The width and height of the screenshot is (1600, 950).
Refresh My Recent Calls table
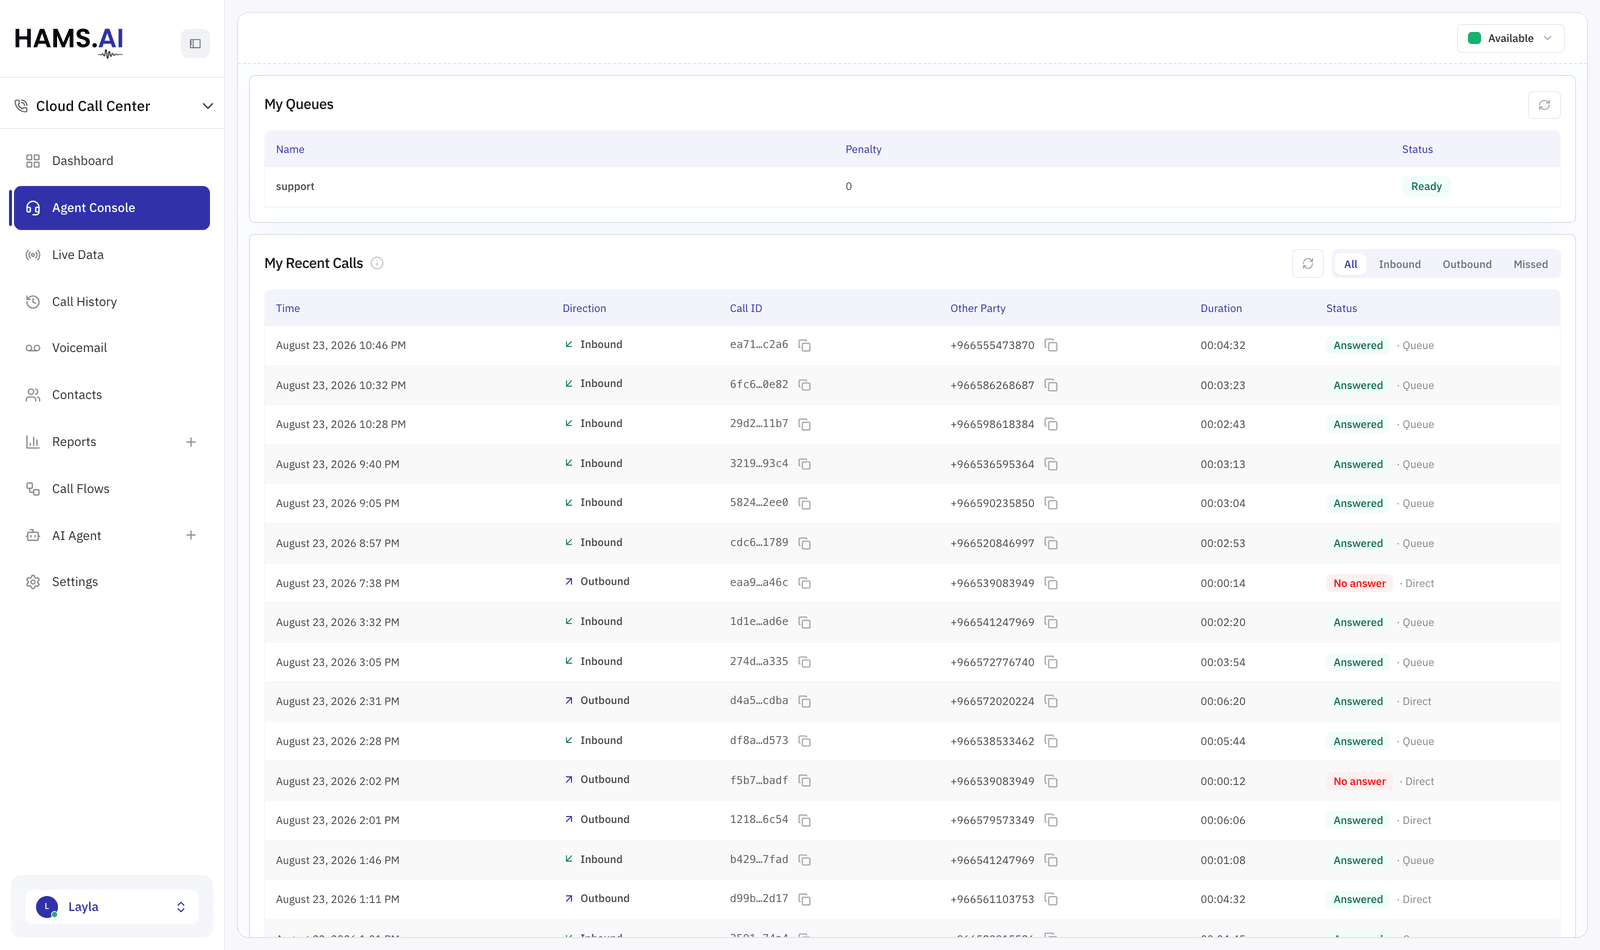pos(1308,264)
